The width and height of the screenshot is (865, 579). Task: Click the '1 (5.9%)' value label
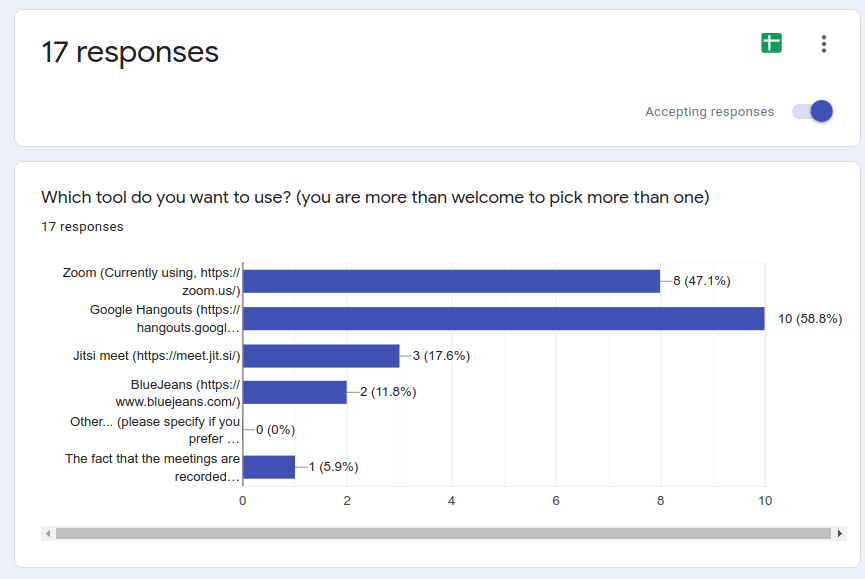pyautogui.click(x=333, y=467)
